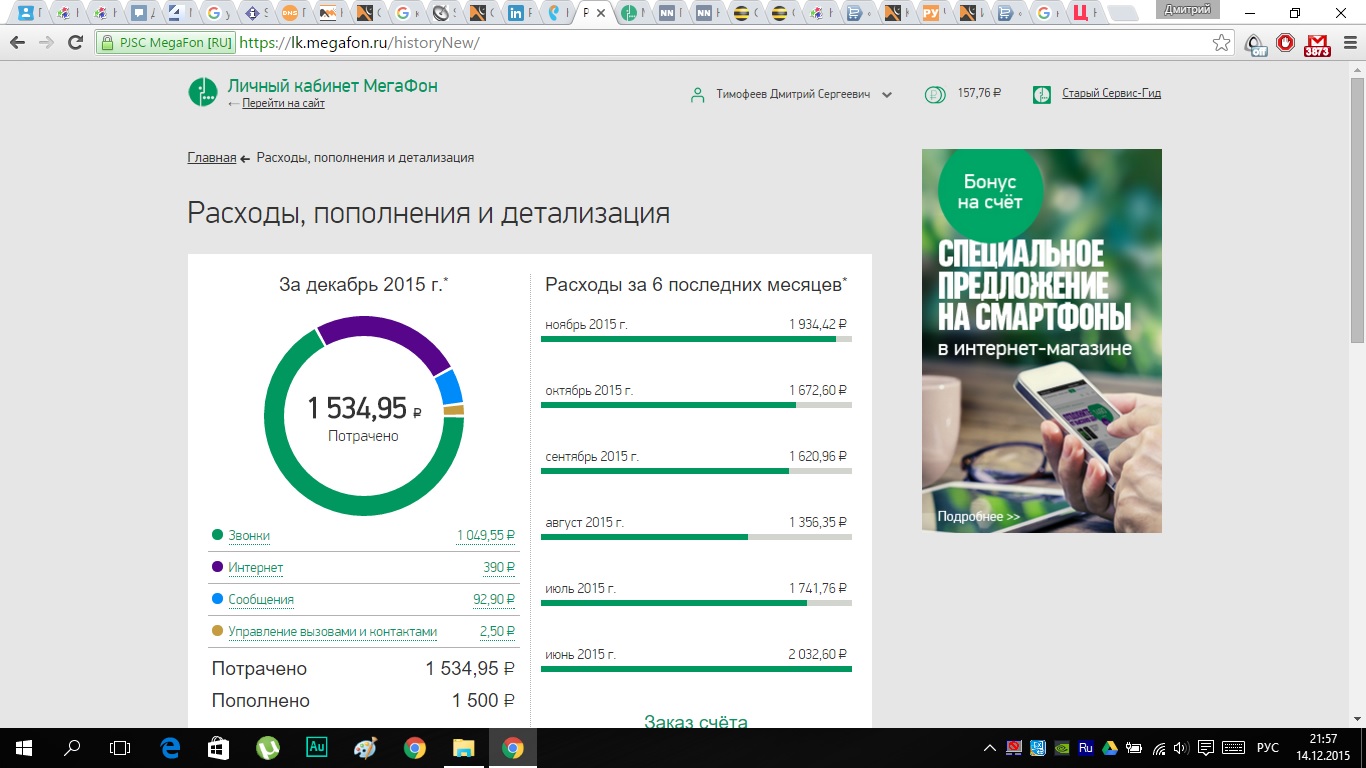Show hidden system tray icons
The image size is (1366, 768).
coord(990,748)
